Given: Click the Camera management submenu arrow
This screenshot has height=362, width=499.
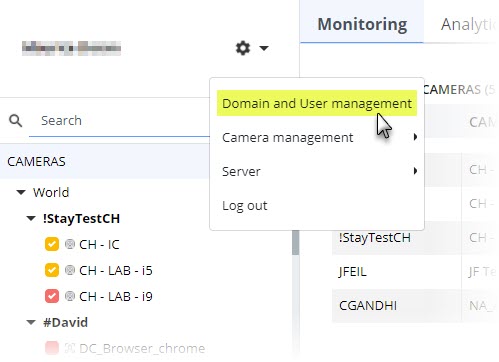Looking at the screenshot, I should 415,137.
